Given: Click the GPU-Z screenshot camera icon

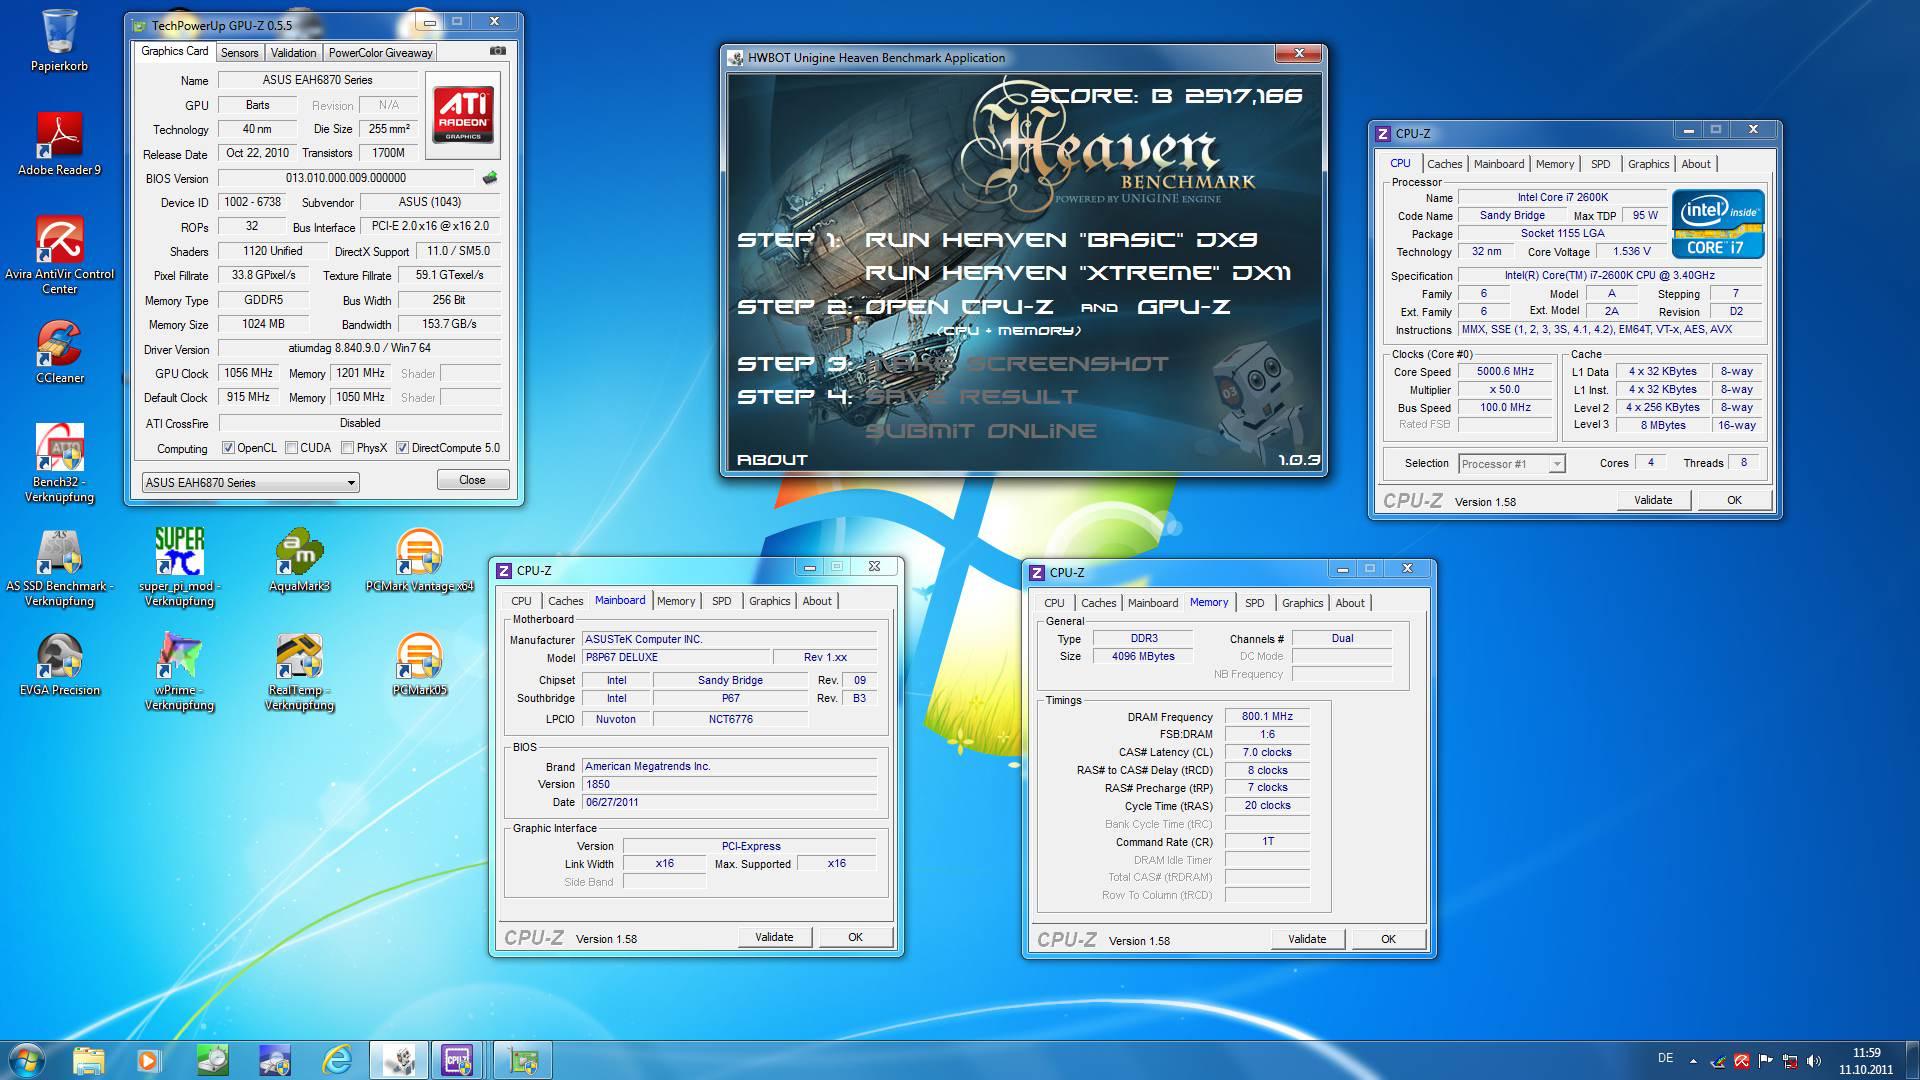Looking at the screenshot, I should coord(497,51).
